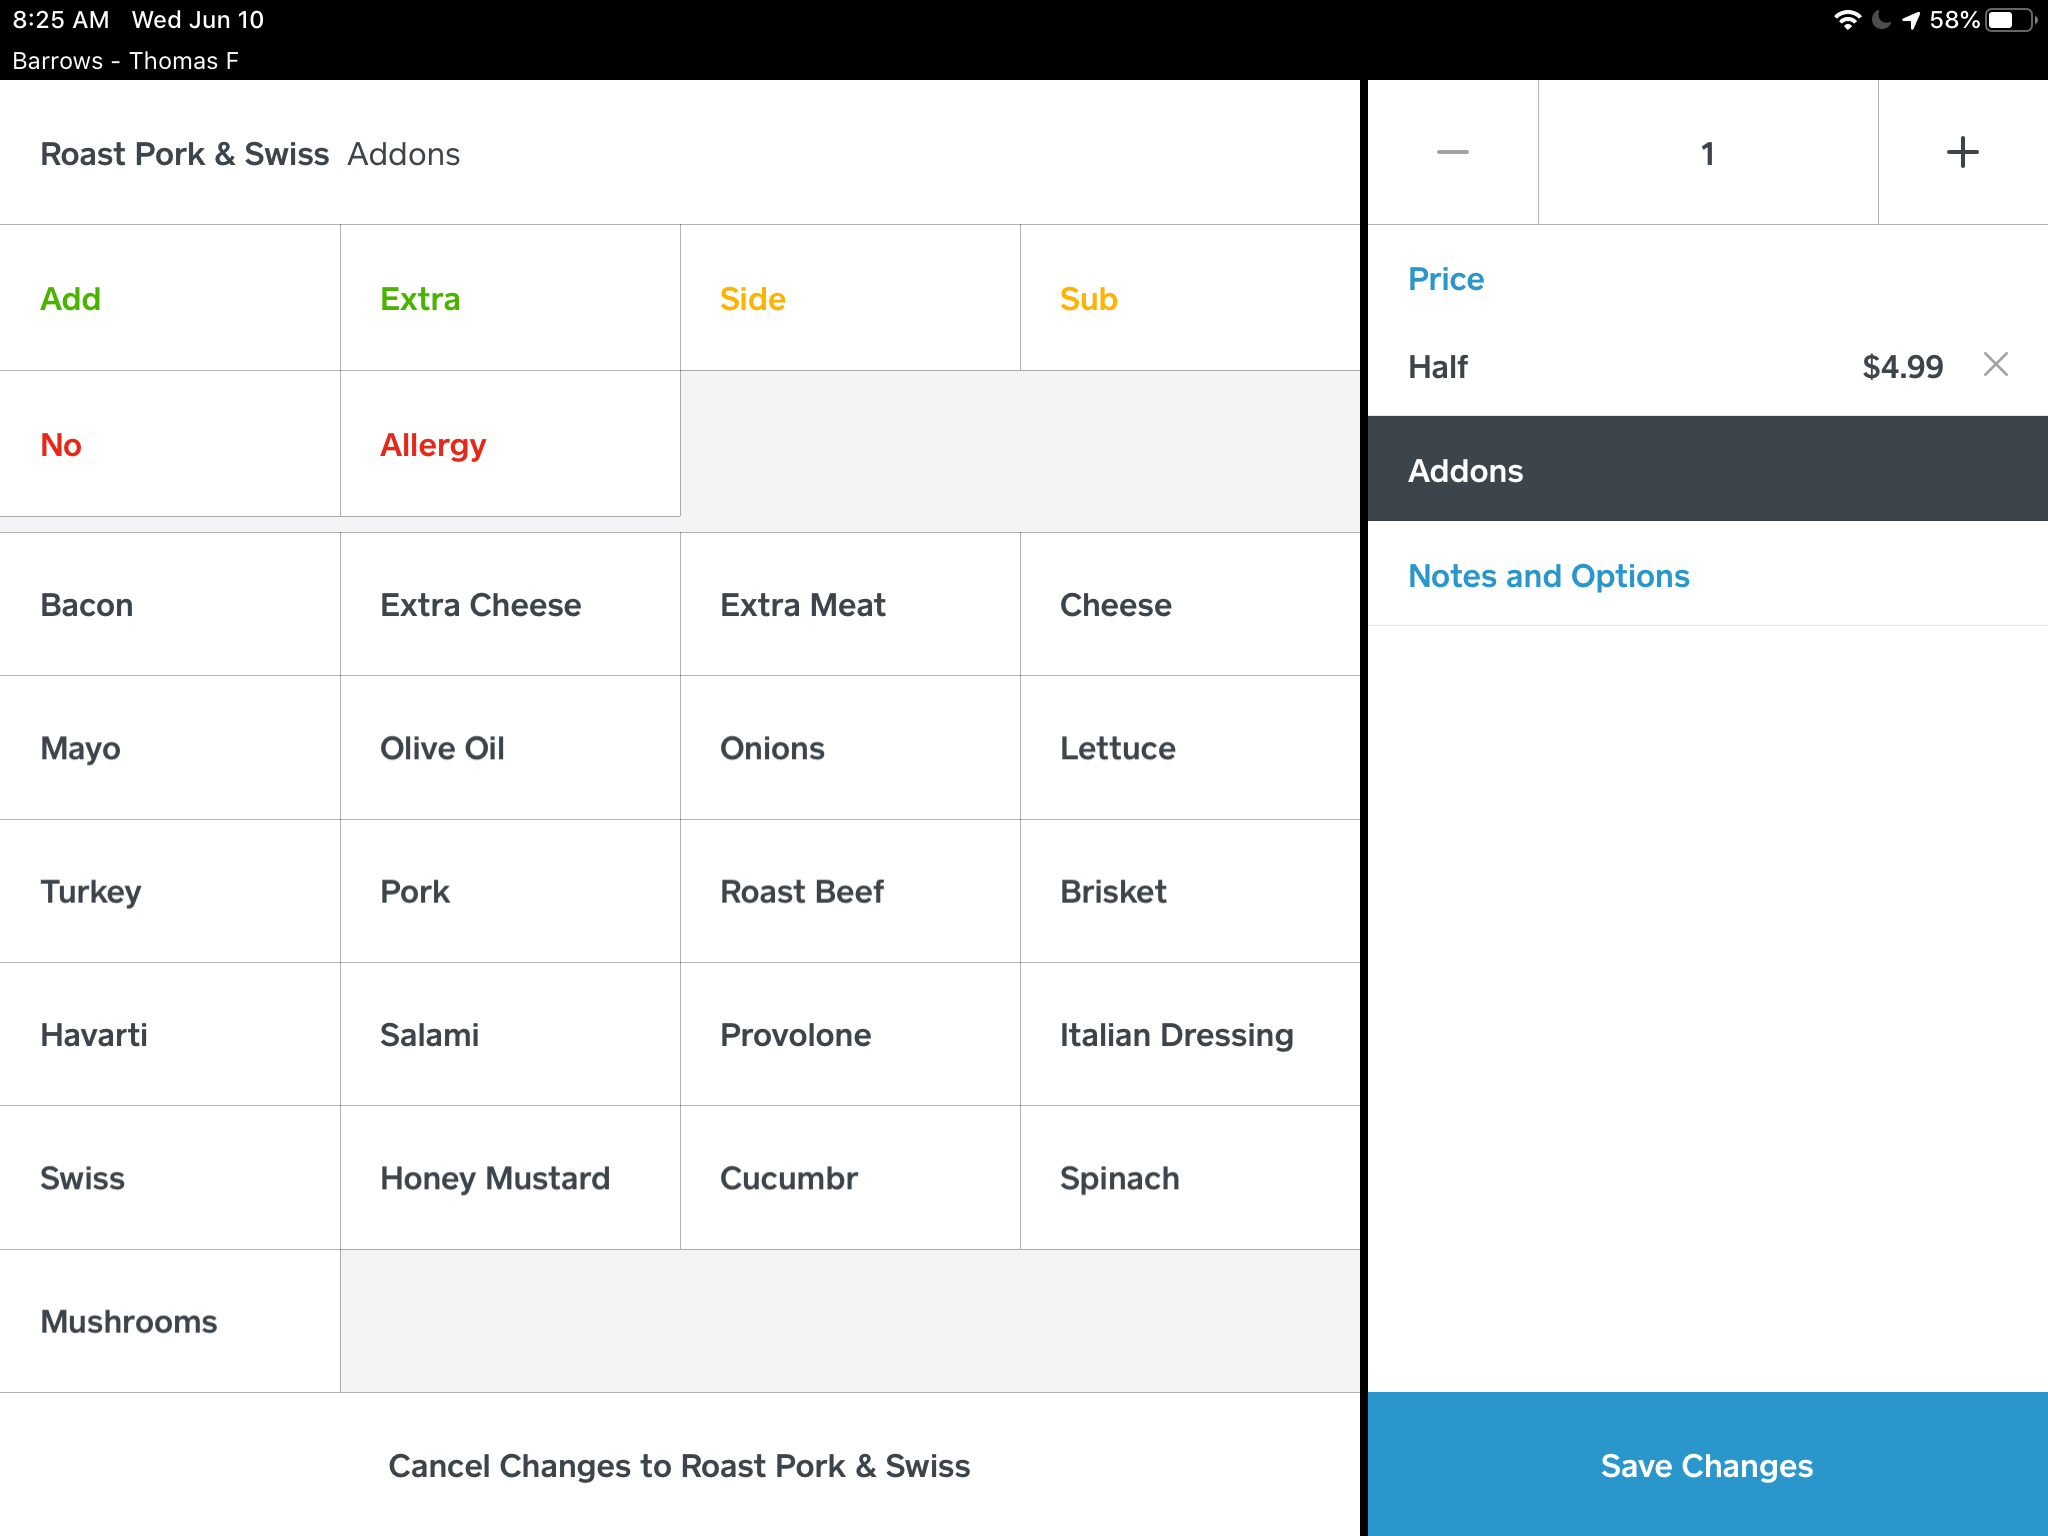
Task: Choose the Side modifier prefix
Action: coord(850,298)
